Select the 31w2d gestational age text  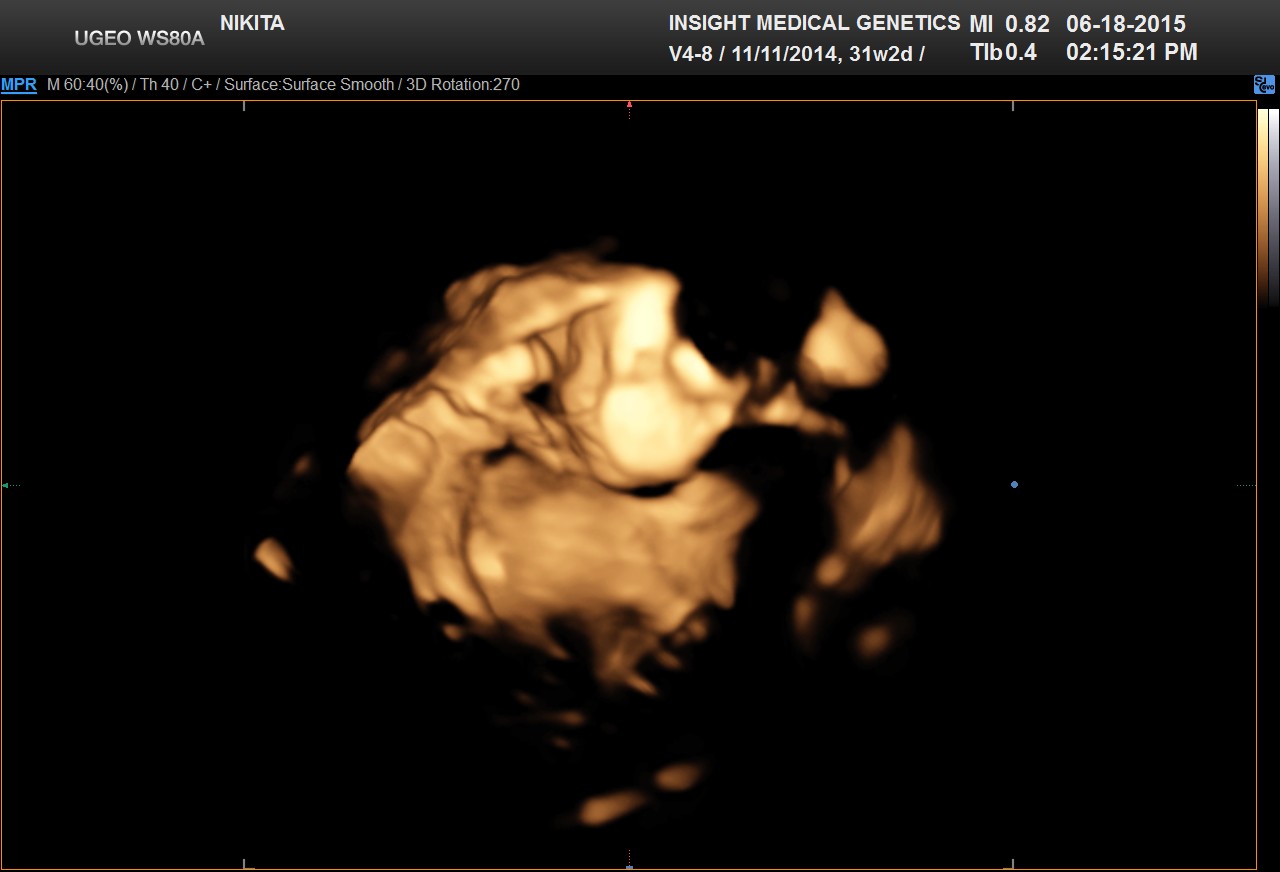[x=881, y=54]
